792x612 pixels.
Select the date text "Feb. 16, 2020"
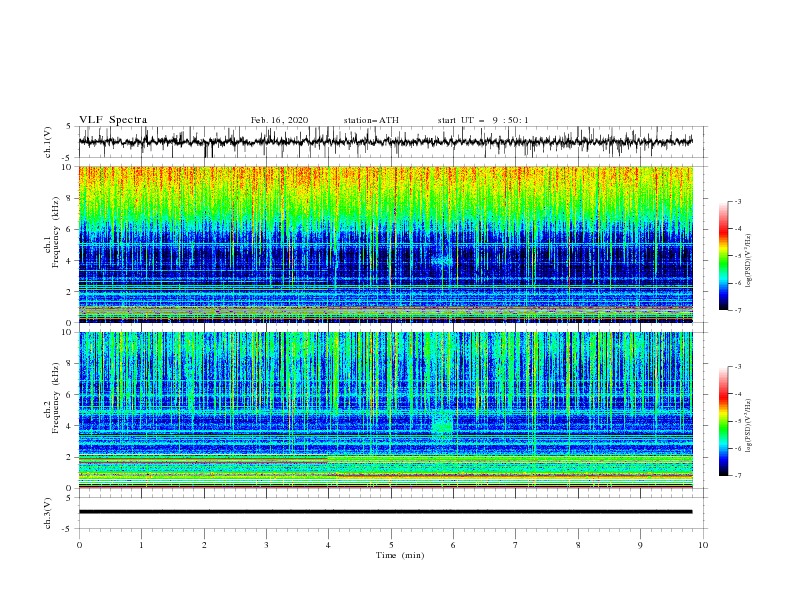tap(279, 120)
